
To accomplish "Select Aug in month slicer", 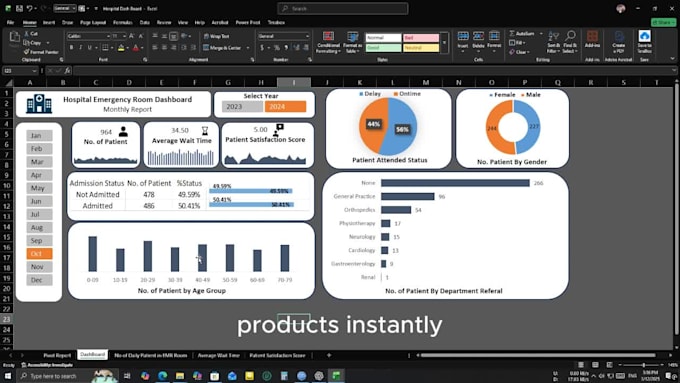I will pos(39,227).
